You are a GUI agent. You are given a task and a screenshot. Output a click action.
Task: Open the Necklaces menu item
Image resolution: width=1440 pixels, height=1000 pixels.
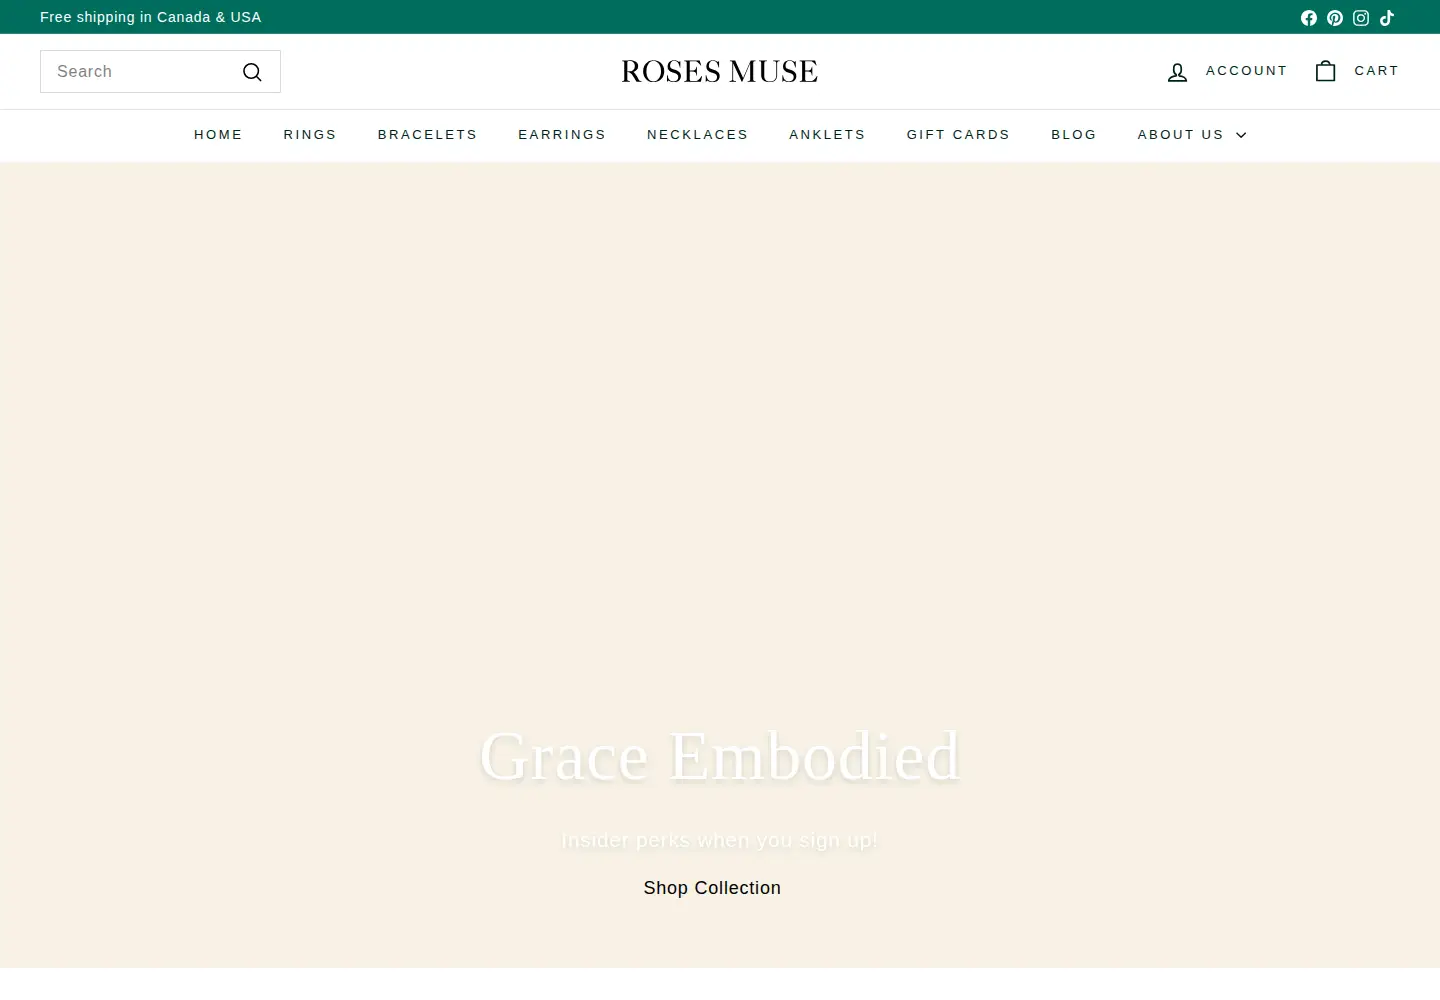click(x=698, y=135)
